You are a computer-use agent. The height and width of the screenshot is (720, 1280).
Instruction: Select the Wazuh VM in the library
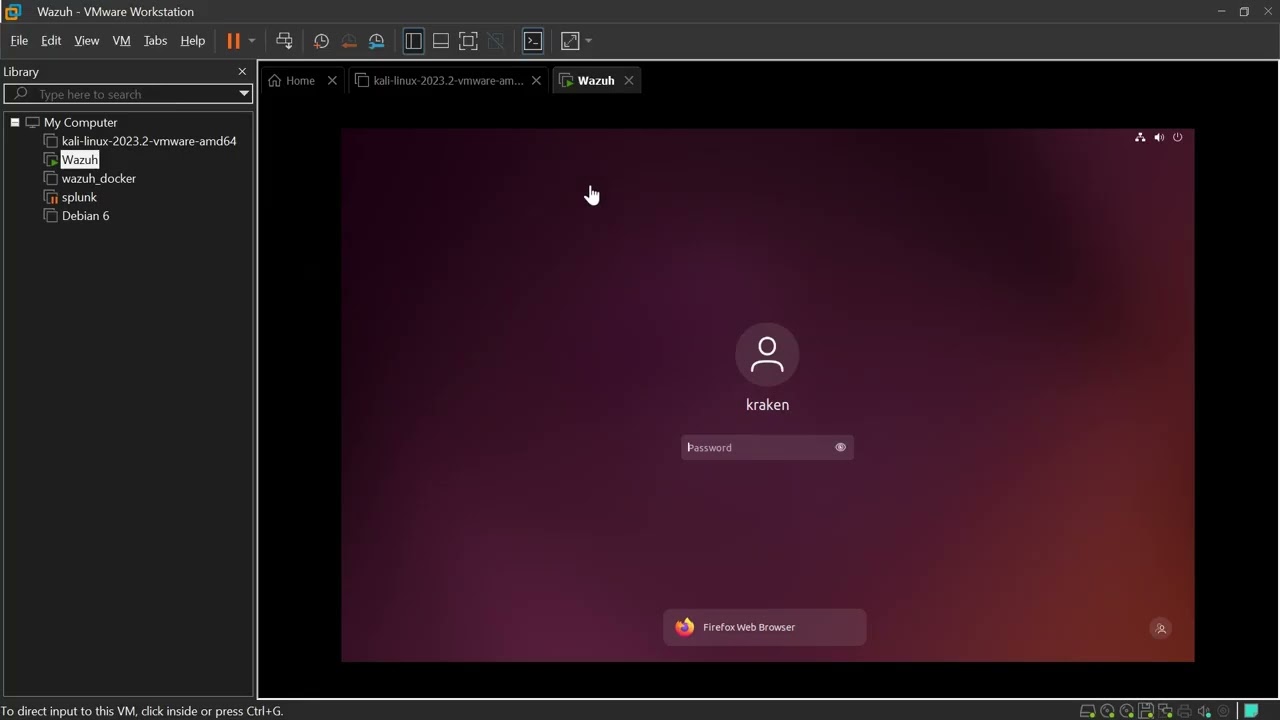click(x=80, y=160)
